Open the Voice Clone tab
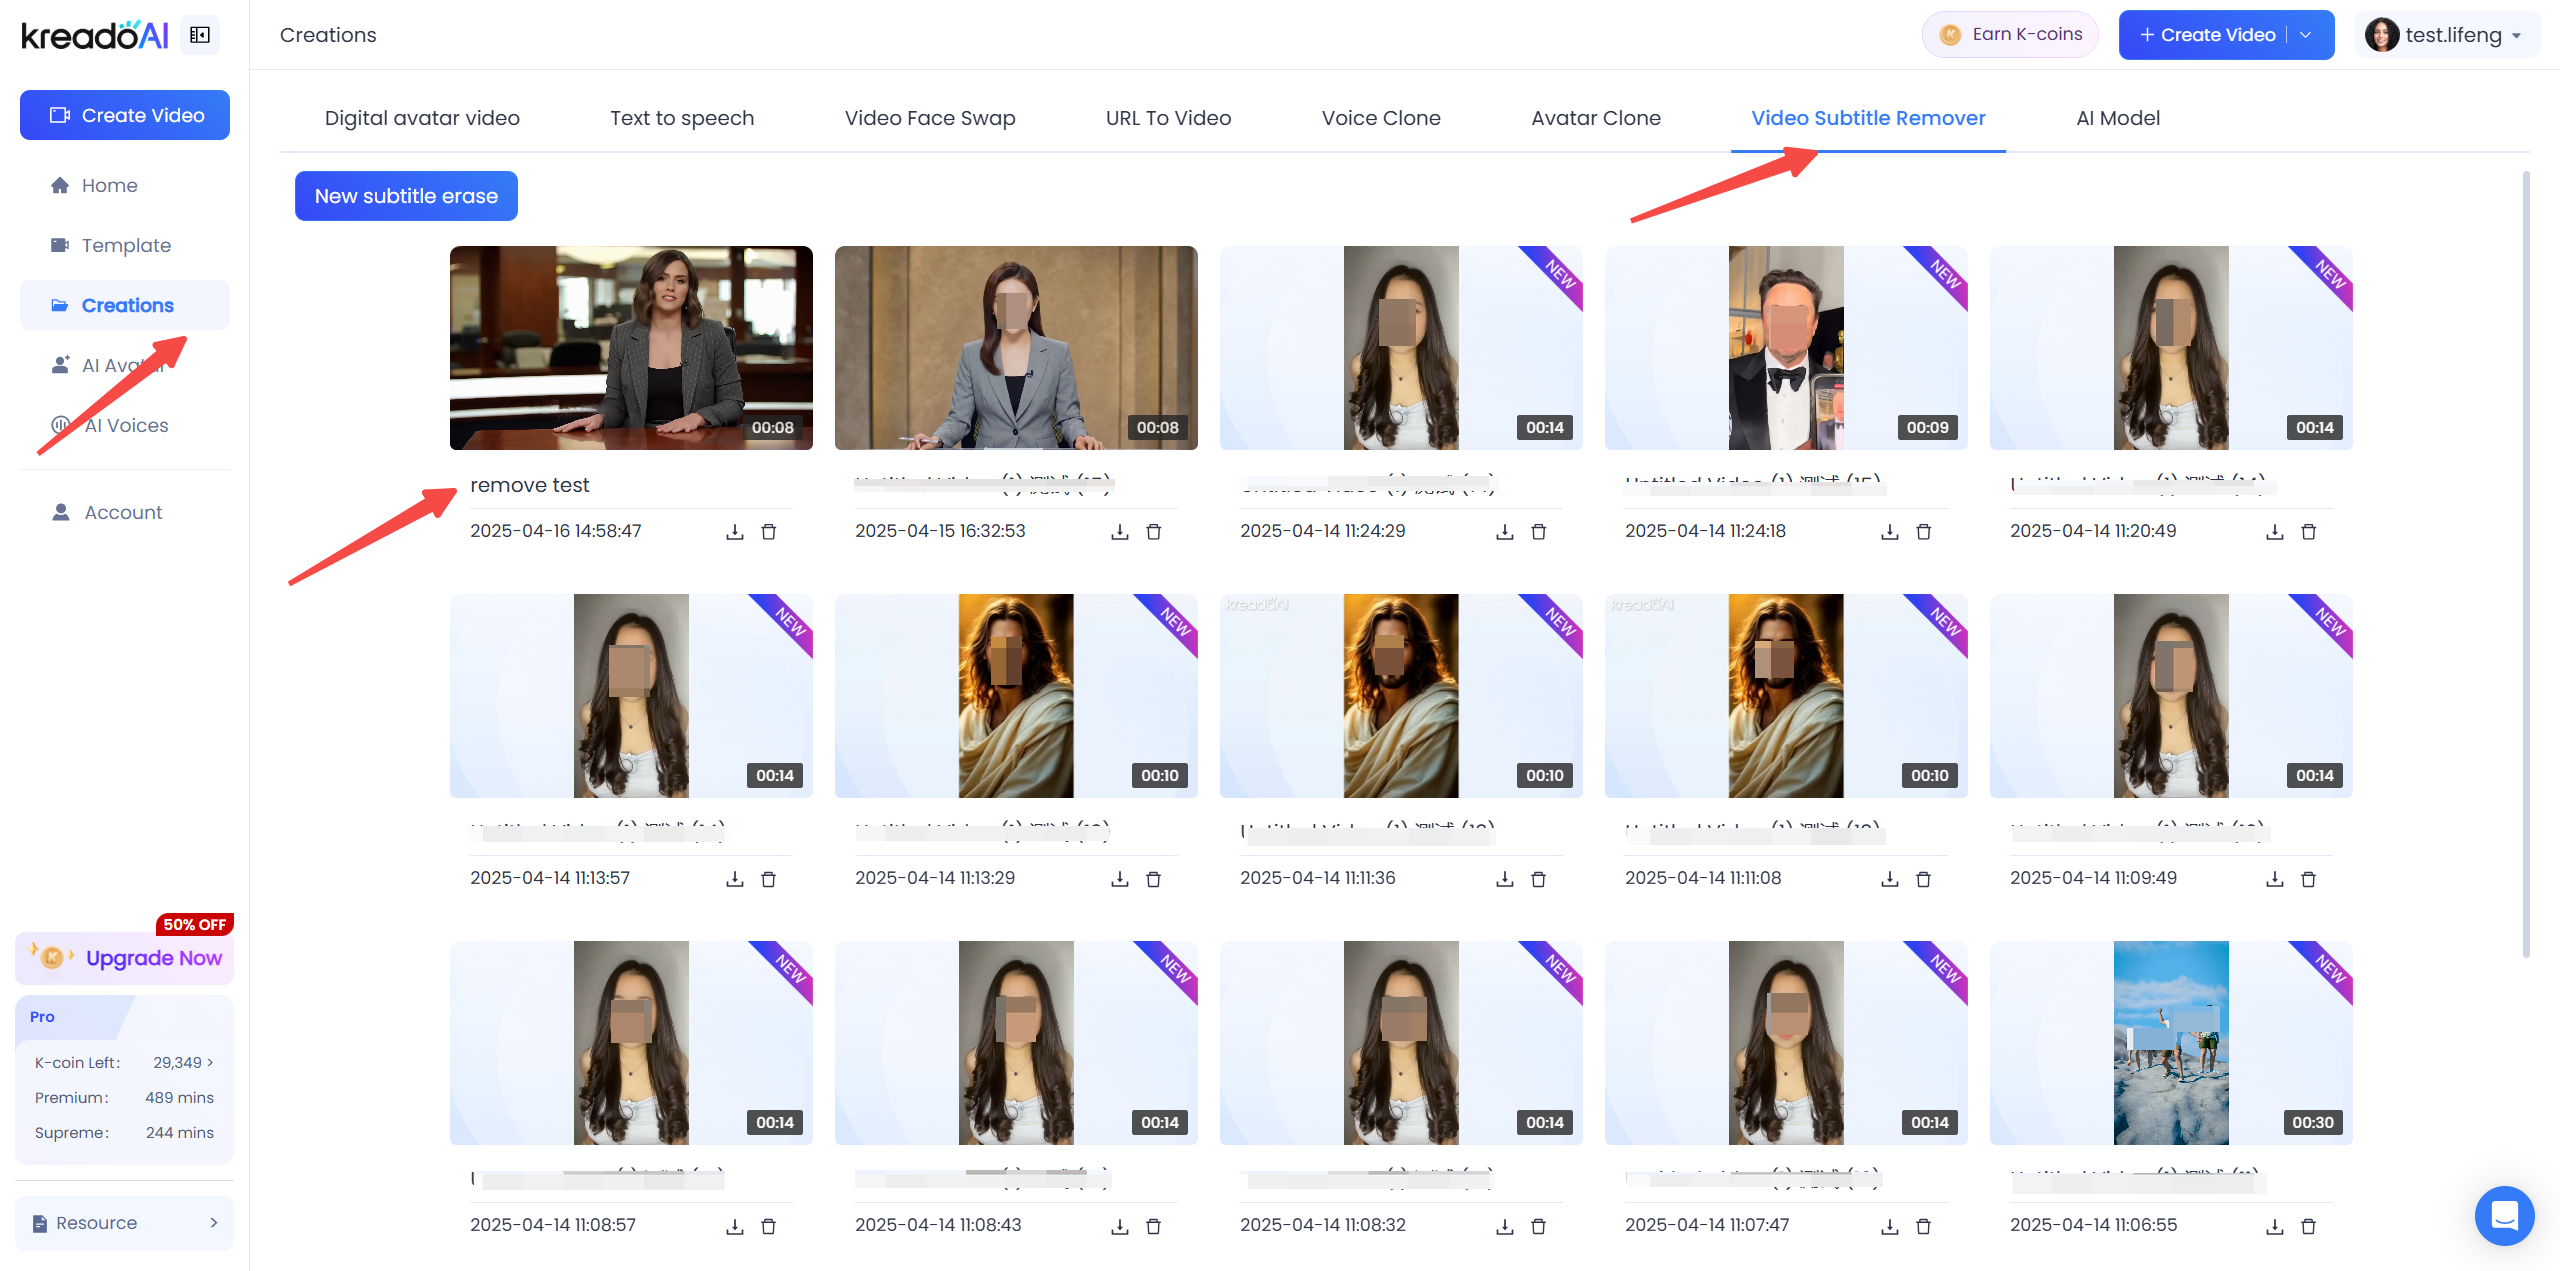The image size is (2560, 1271). pyautogui.click(x=1381, y=118)
